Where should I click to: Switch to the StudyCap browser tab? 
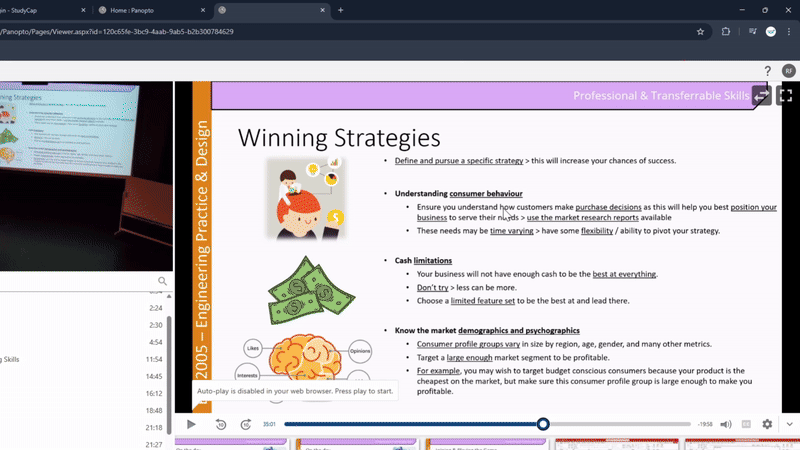tap(38, 10)
